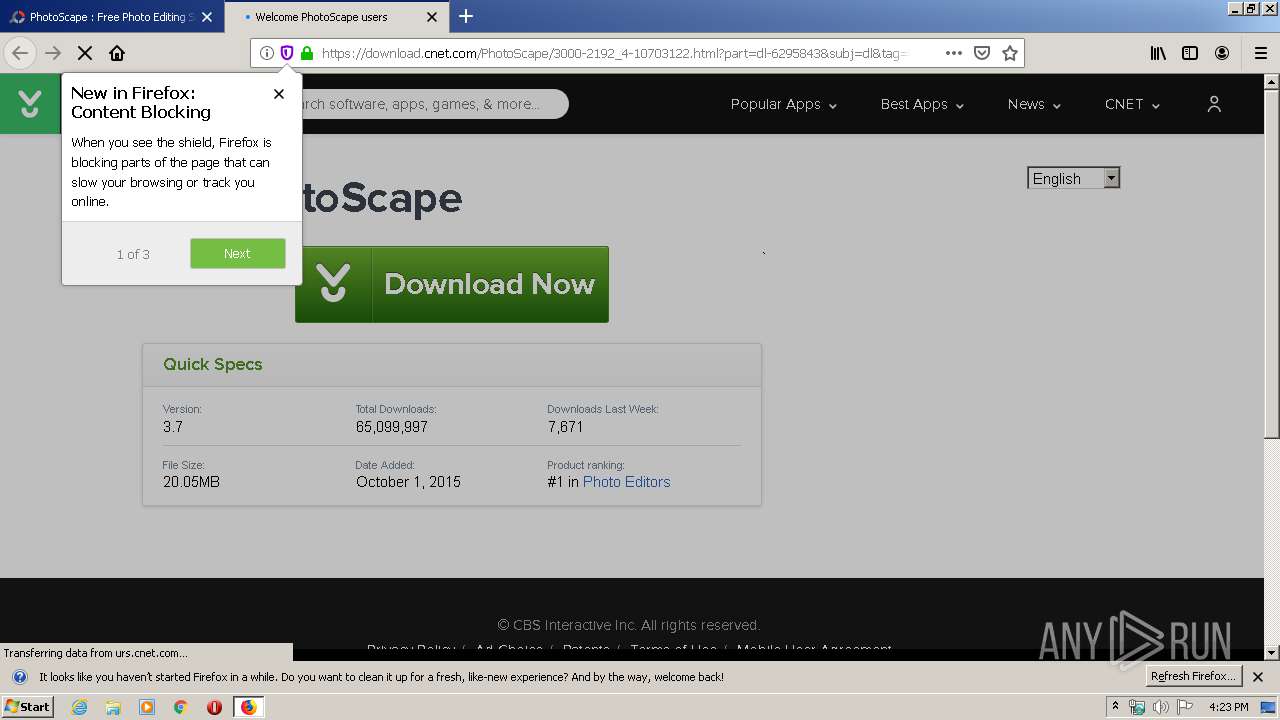Click date added October 1, 2015
1280x720 pixels.
click(x=408, y=482)
